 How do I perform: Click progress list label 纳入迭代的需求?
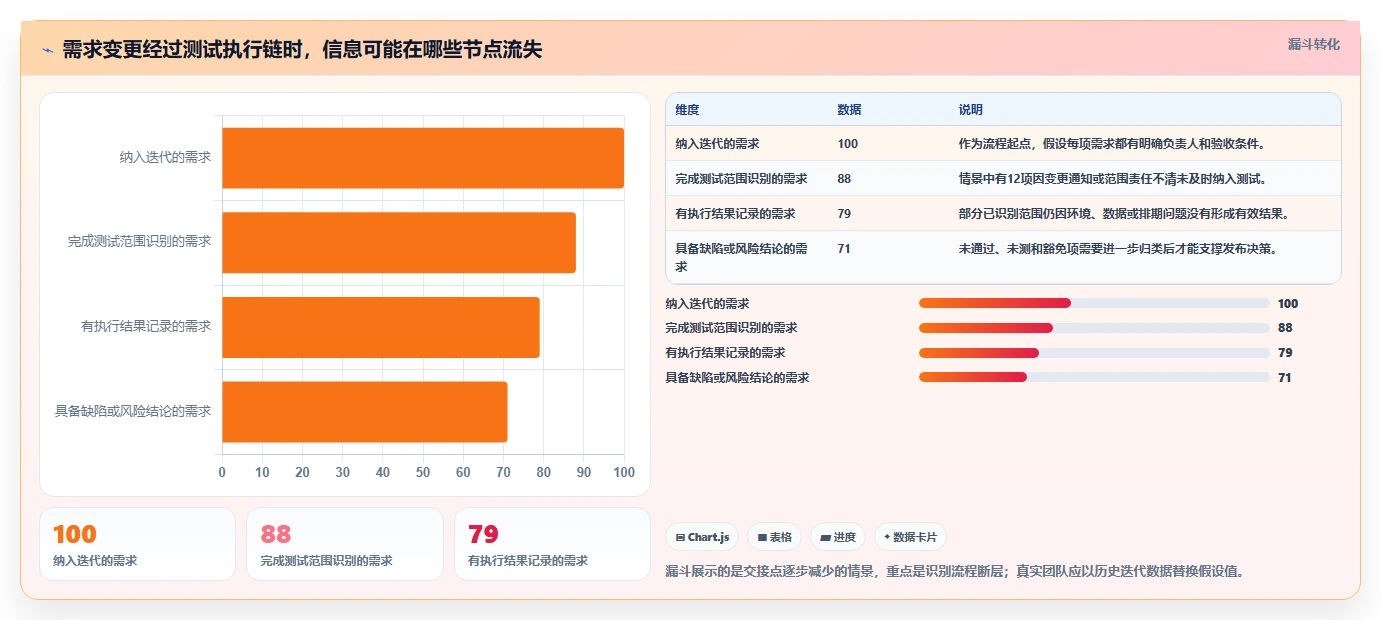[x=707, y=304]
